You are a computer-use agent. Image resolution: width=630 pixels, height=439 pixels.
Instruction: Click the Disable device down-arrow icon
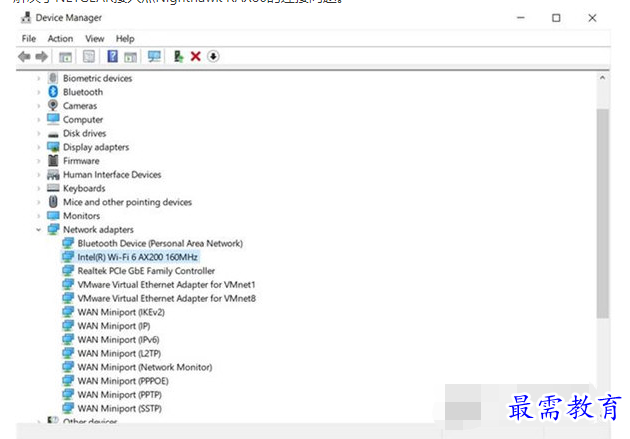pos(213,56)
